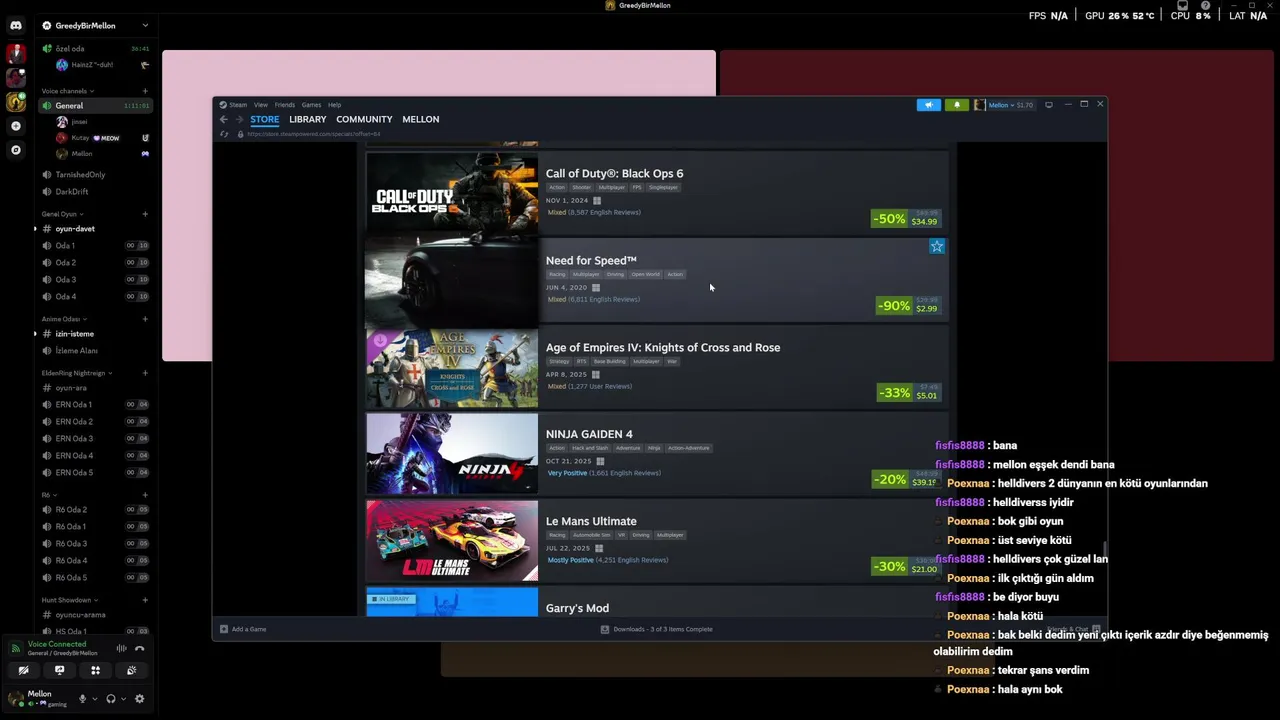1280x720 pixels.
Task: Add channel to Anime Odası category
Action: [x=145, y=319]
